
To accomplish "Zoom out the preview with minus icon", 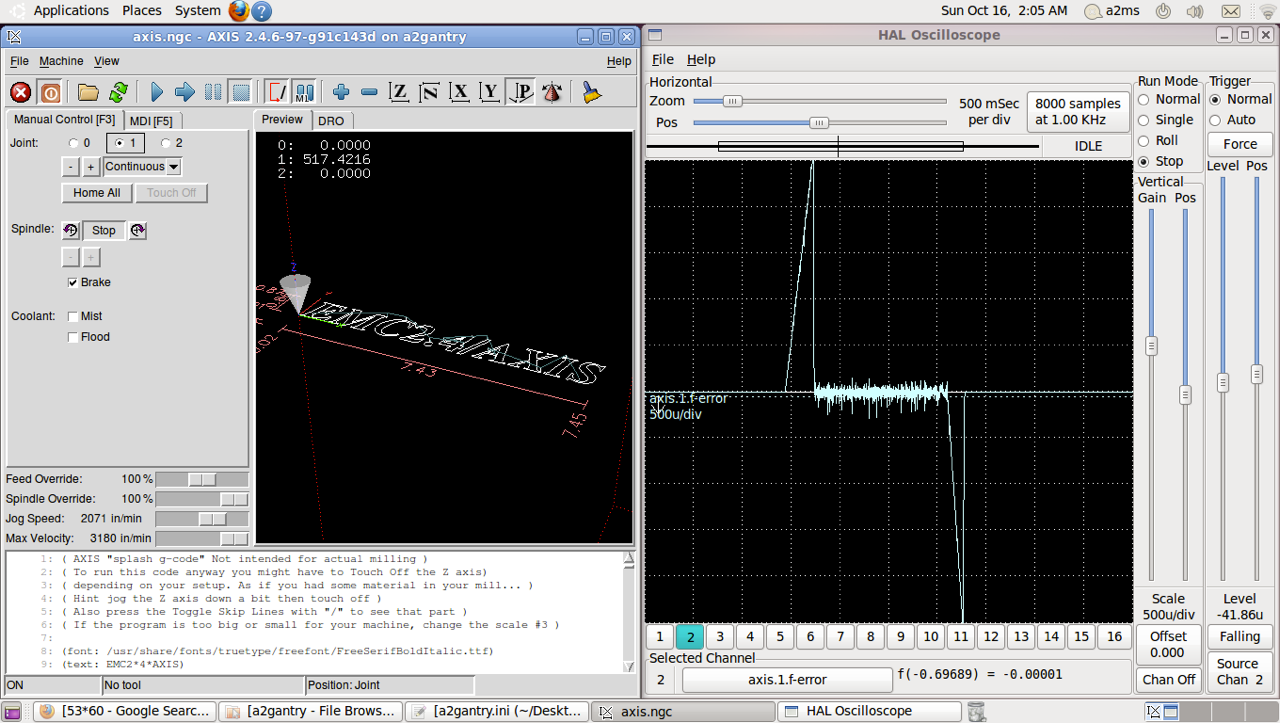I will tap(369, 92).
